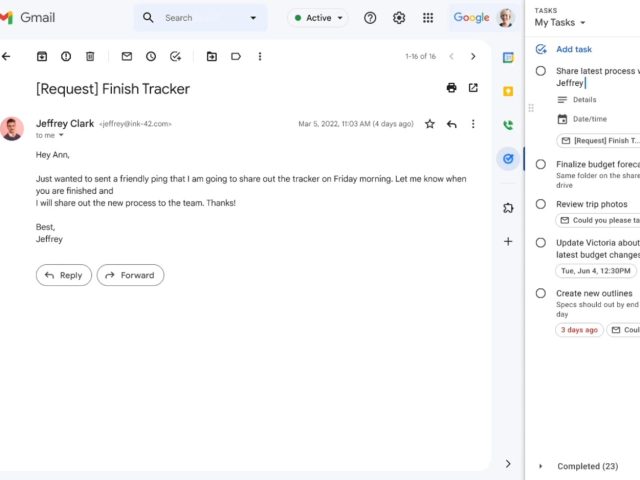
Task: Hide the side panel with bottom chevron
Action: point(508,464)
